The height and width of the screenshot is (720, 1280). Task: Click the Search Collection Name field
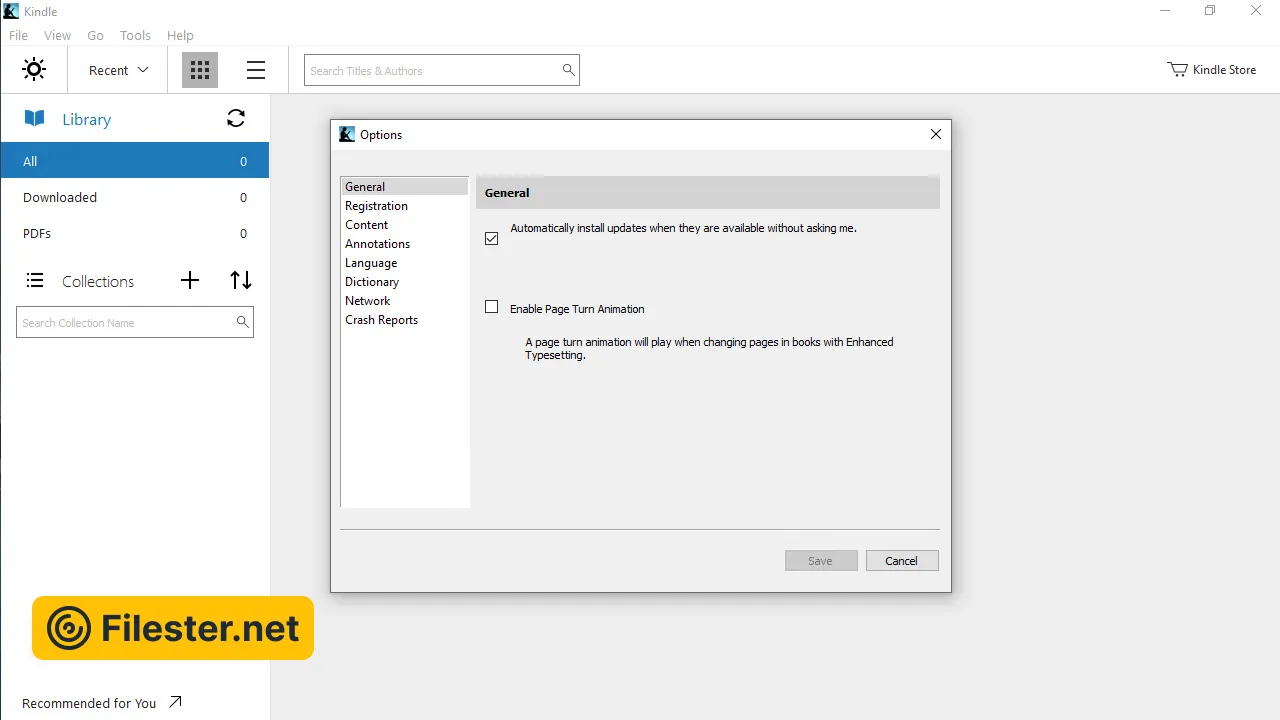(125, 323)
